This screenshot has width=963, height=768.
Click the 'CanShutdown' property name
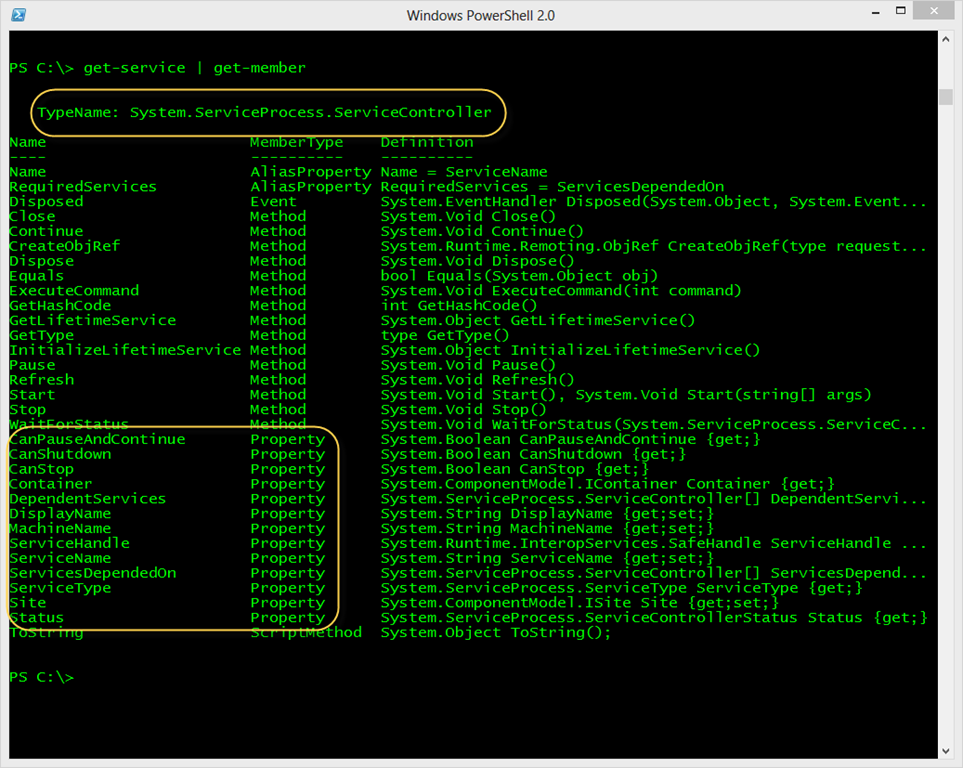(60, 454)
